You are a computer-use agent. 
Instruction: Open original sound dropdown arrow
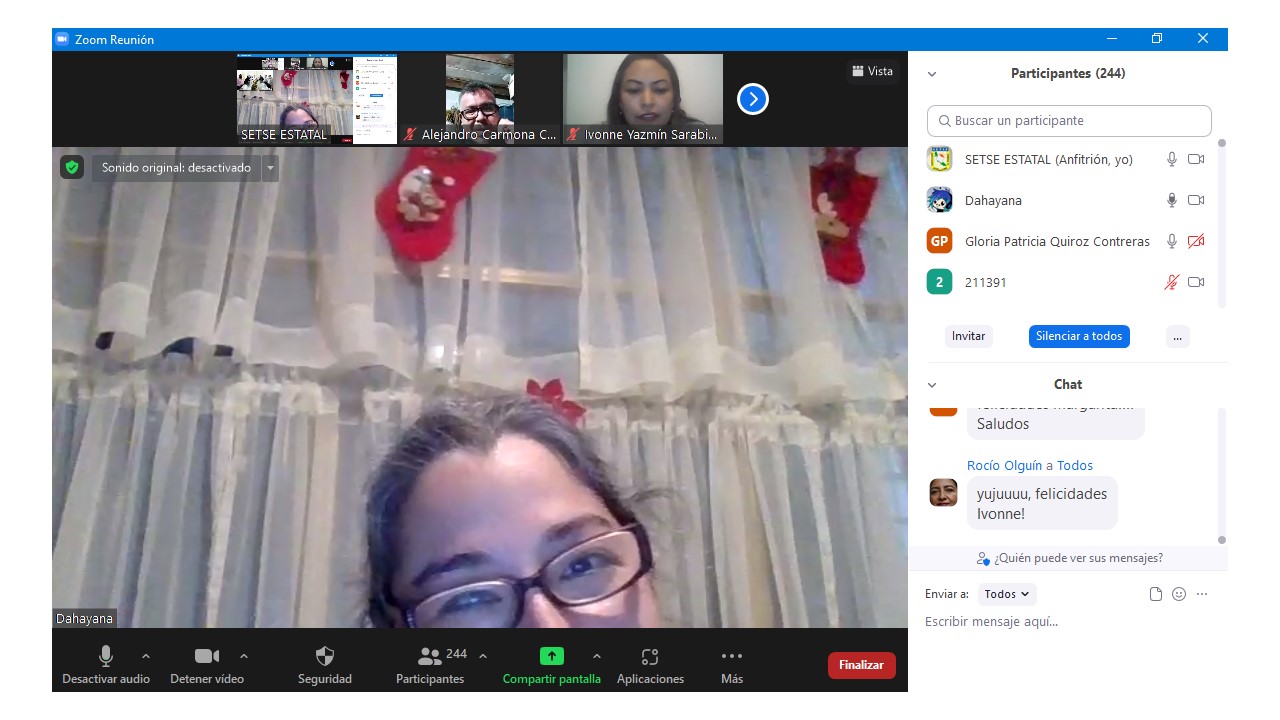point(270,168)
